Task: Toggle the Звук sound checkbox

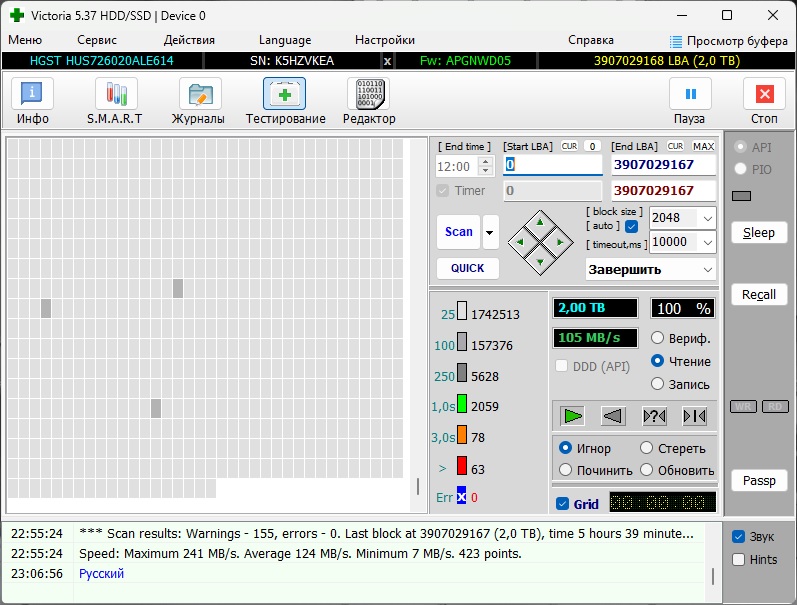Action: 738,536
